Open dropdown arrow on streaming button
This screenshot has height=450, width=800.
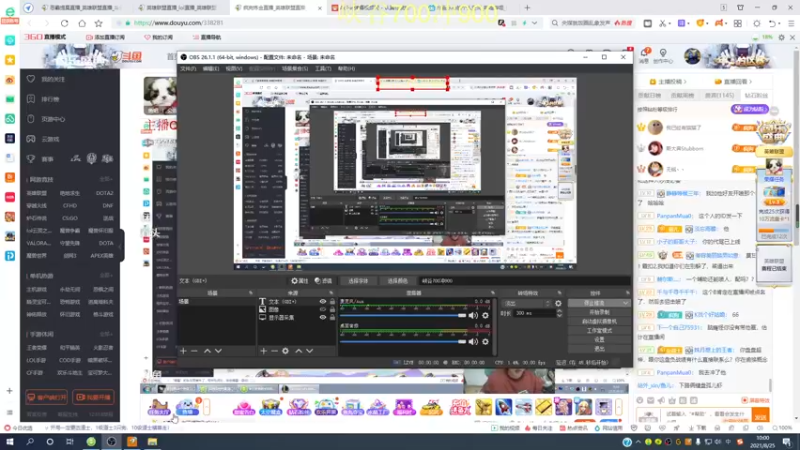pos(626,303)
